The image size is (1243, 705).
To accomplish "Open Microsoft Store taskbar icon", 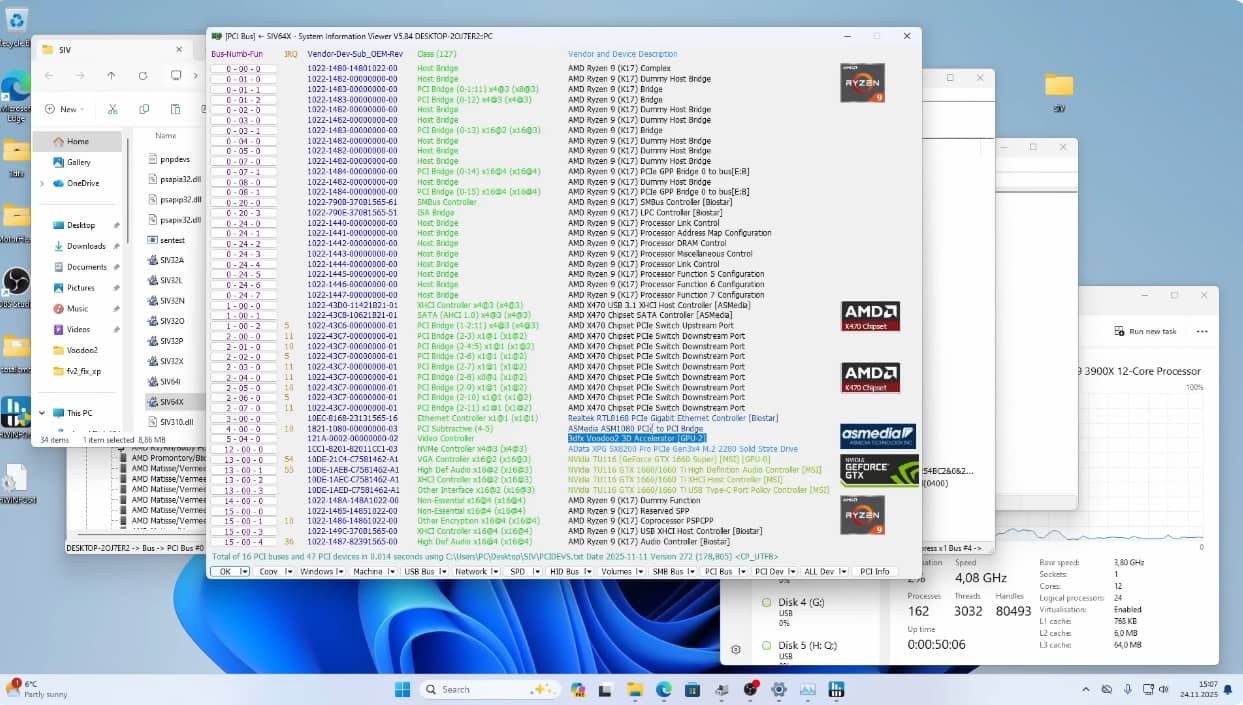I will [693, 689].
